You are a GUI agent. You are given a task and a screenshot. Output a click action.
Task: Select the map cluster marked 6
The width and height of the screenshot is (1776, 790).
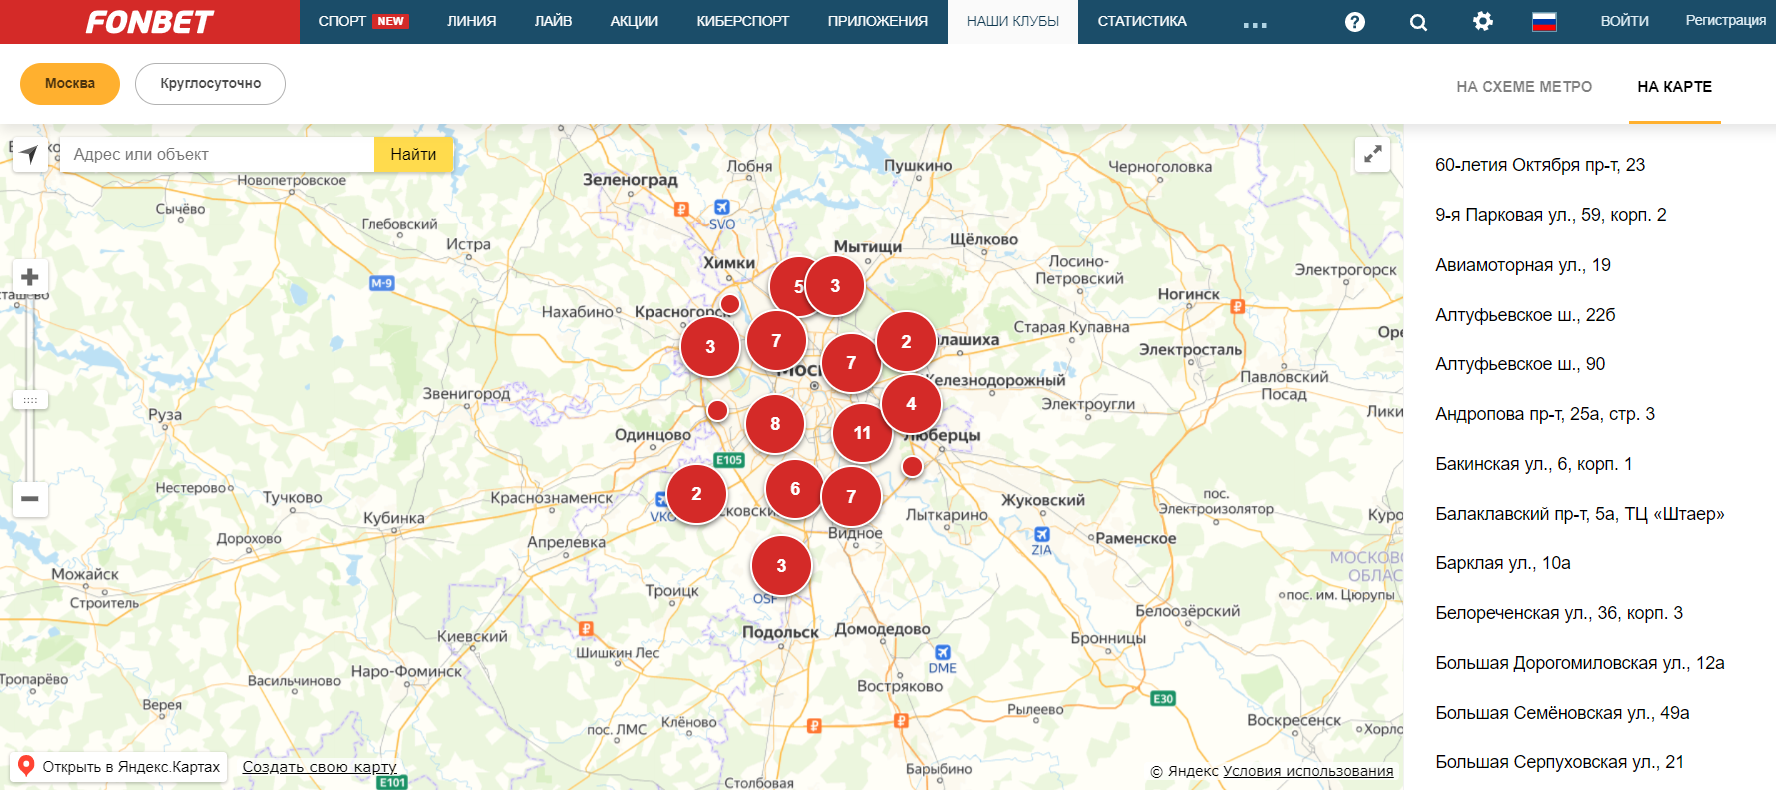[x=795, y=489]
